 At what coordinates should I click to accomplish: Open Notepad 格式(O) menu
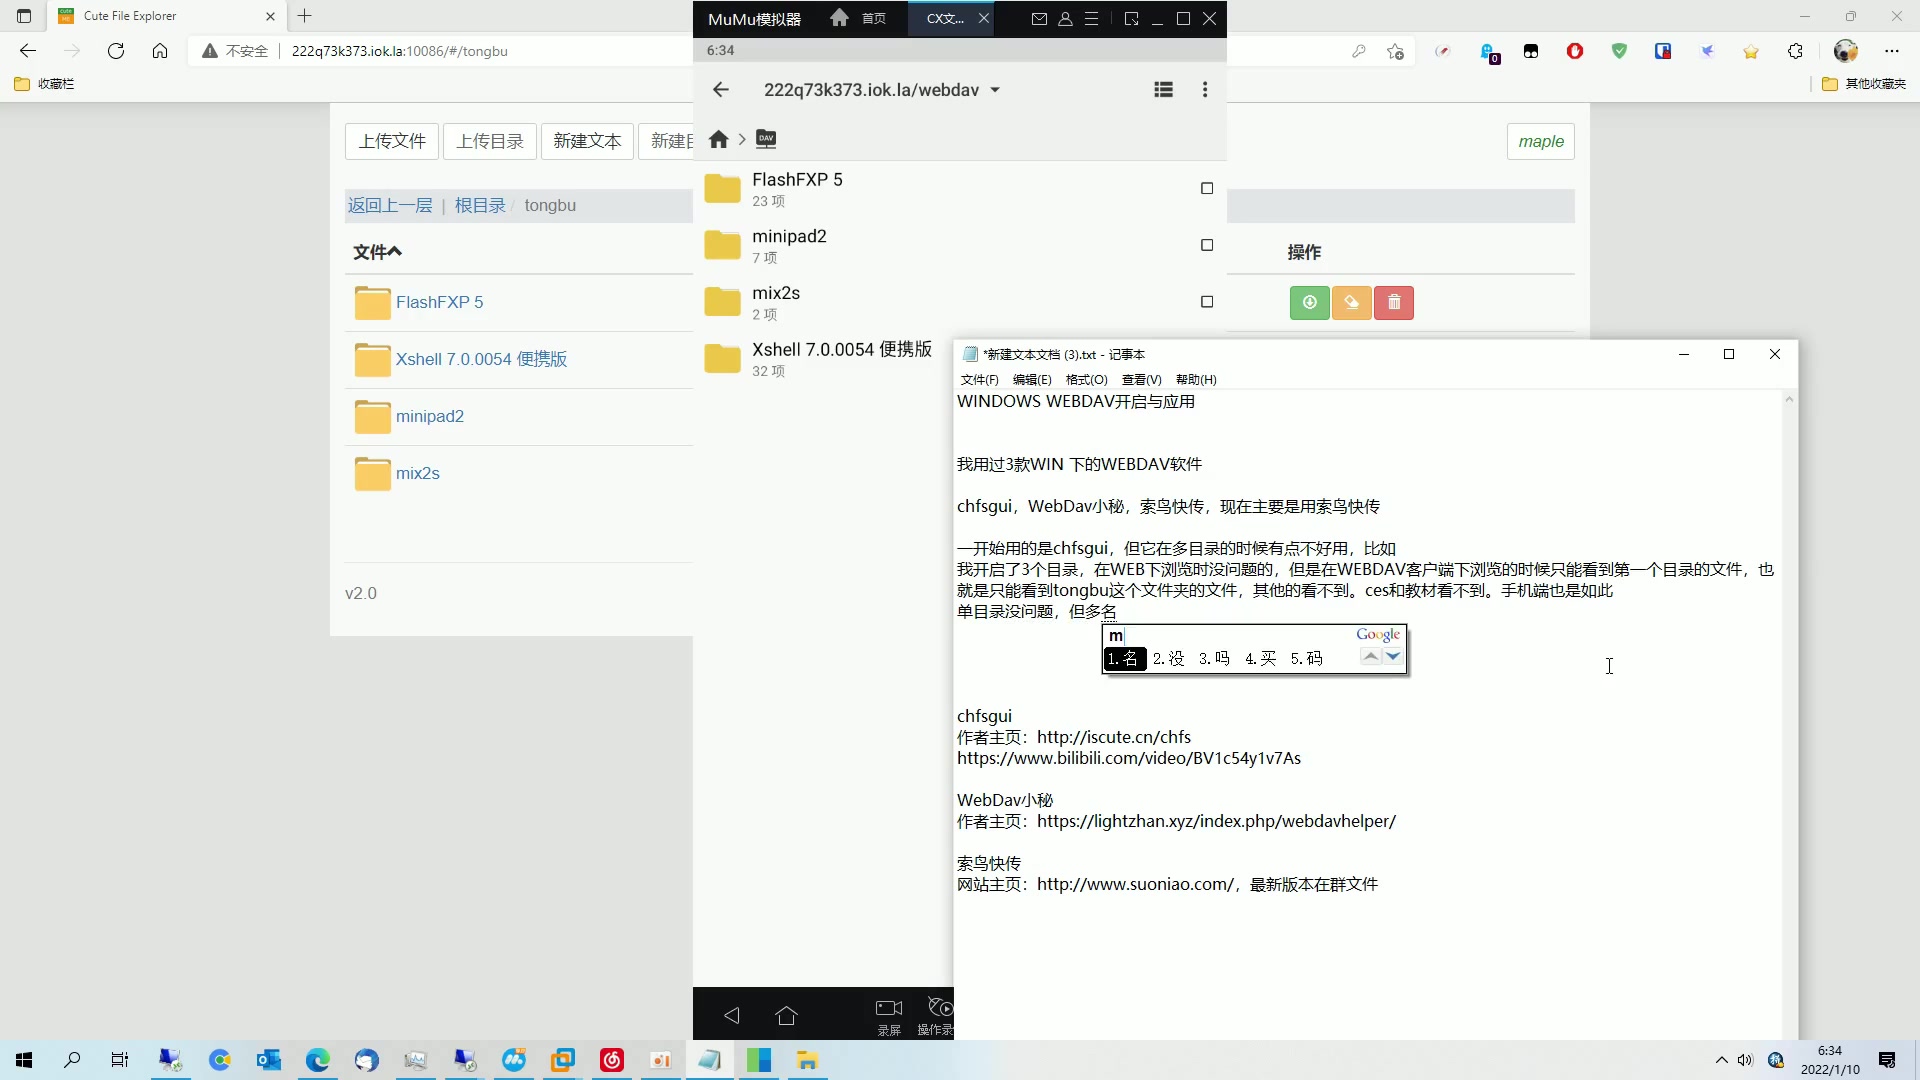click(1086, 380)
